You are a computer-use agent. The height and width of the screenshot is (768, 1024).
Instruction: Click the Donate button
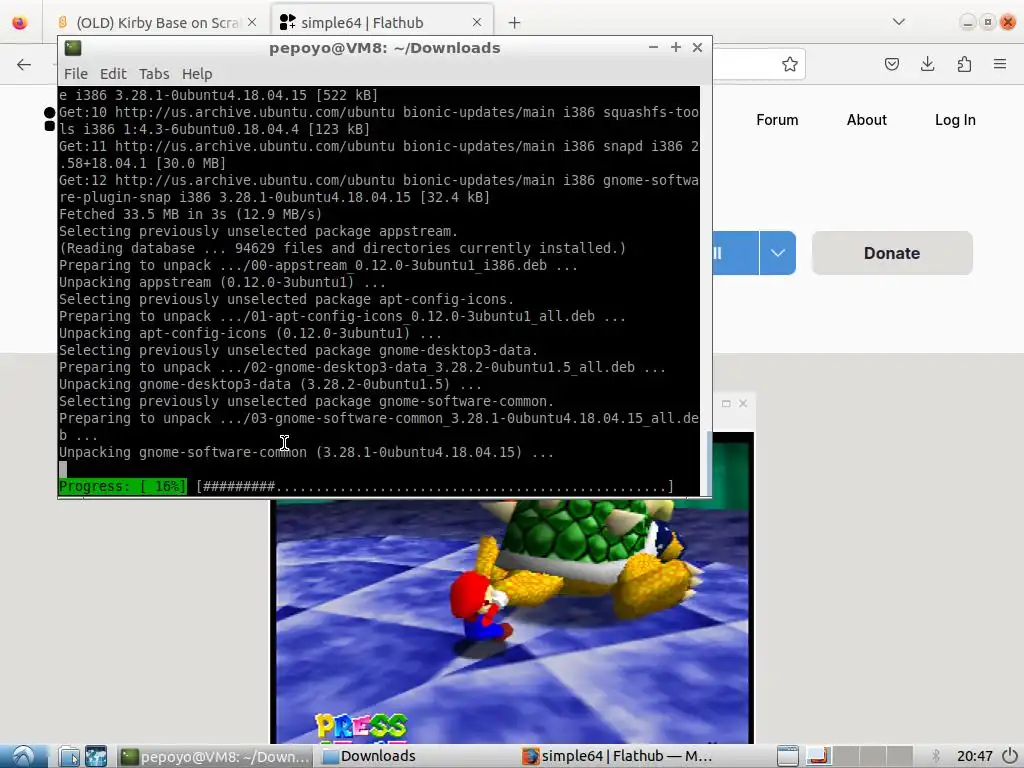[x=892, y=253]
